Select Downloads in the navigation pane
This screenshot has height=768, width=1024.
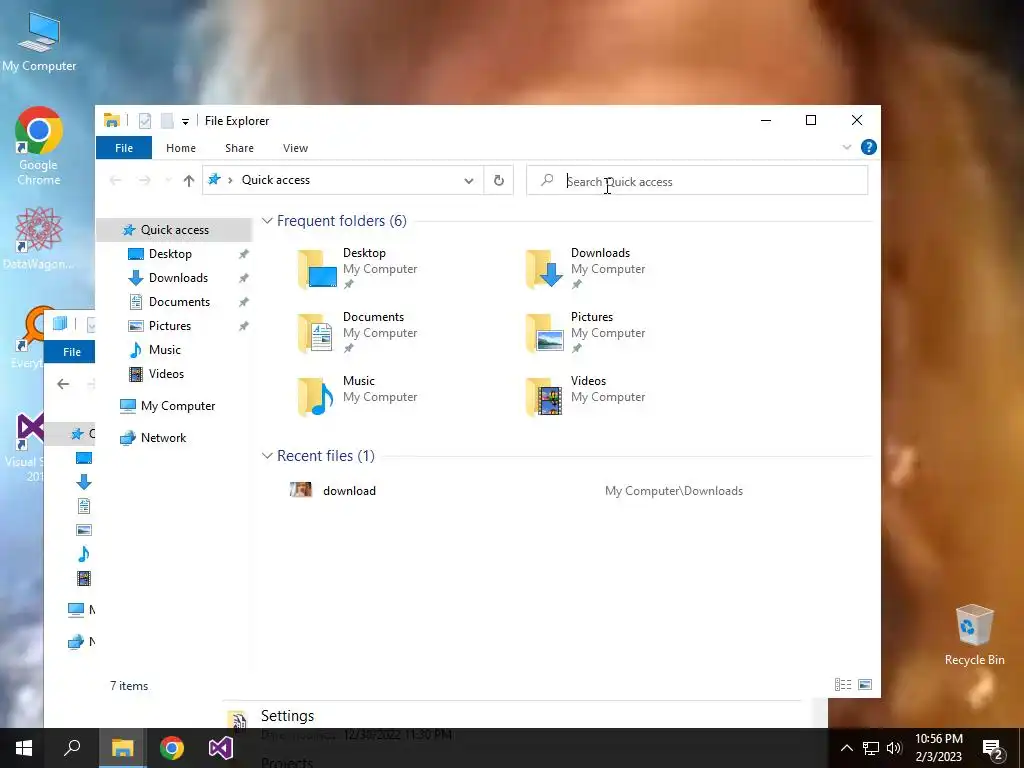178,278
